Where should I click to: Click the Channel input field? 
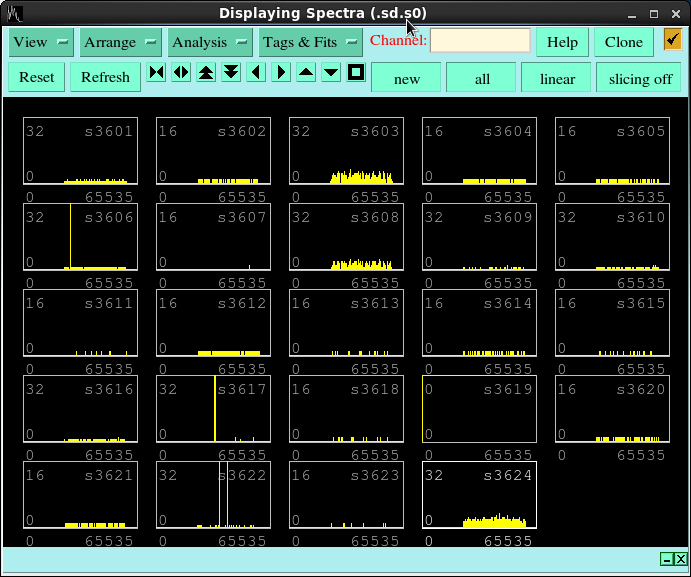pos(480,41)
